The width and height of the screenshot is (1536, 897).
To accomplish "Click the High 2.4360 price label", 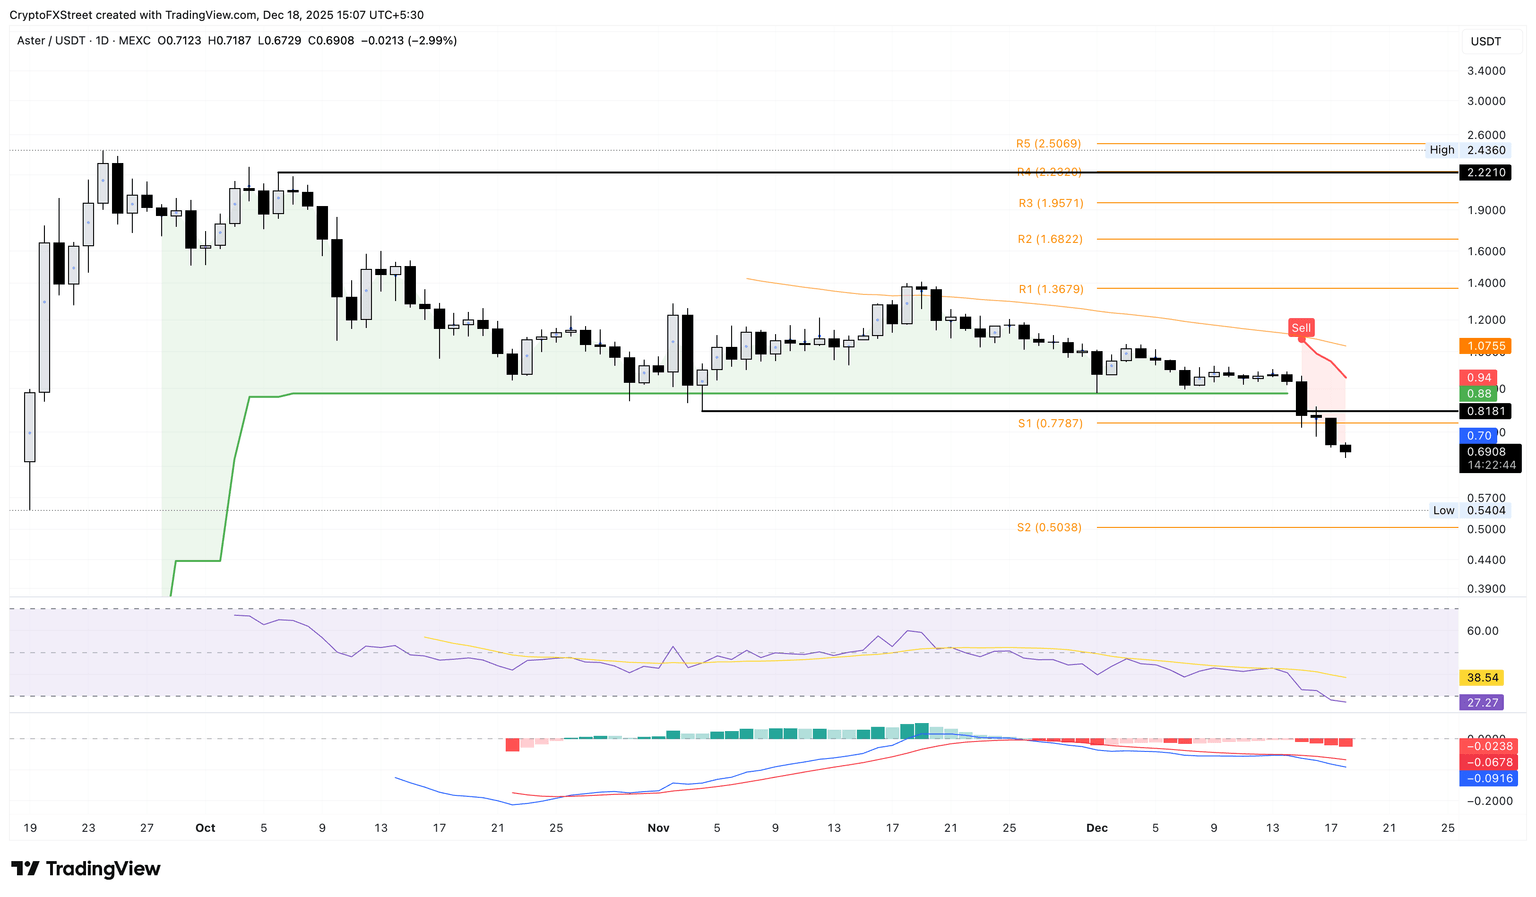I will [x=1486, y=150].
